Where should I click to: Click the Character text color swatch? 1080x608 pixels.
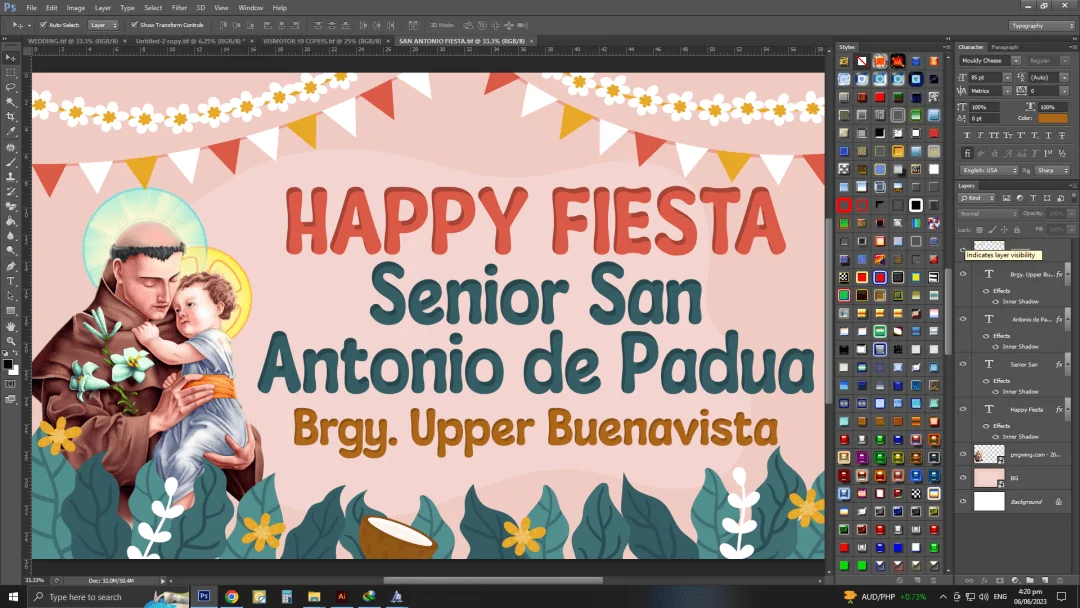click(x=1052, y=118)
